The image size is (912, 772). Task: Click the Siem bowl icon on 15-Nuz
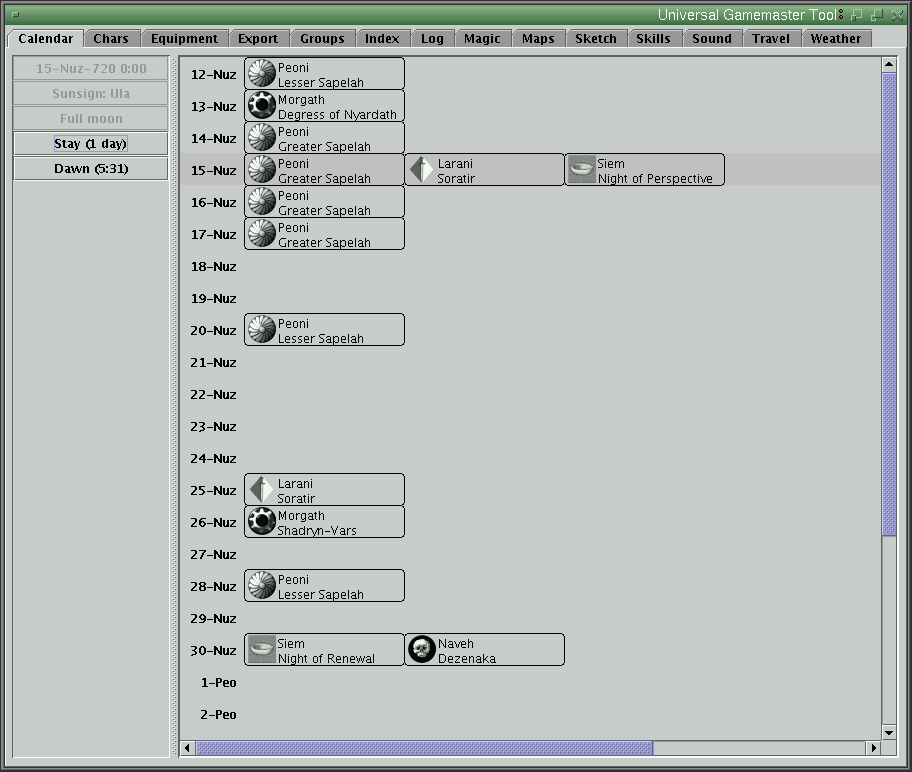(x=582, y=169)
